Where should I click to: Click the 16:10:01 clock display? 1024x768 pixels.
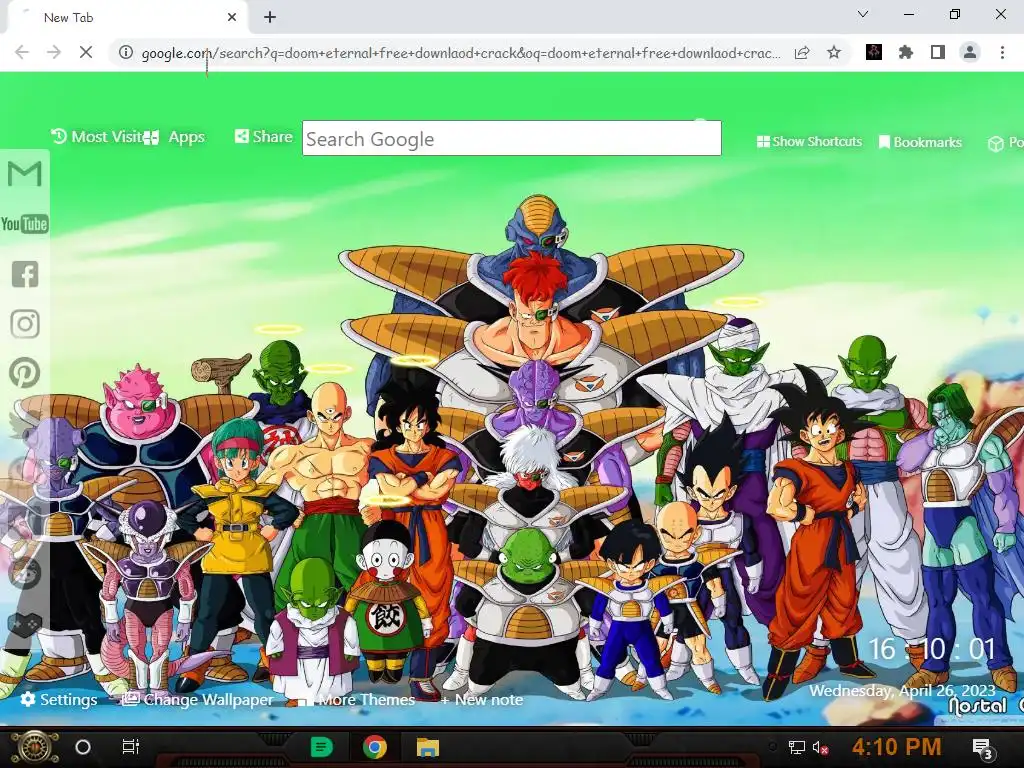click(932, 649)
